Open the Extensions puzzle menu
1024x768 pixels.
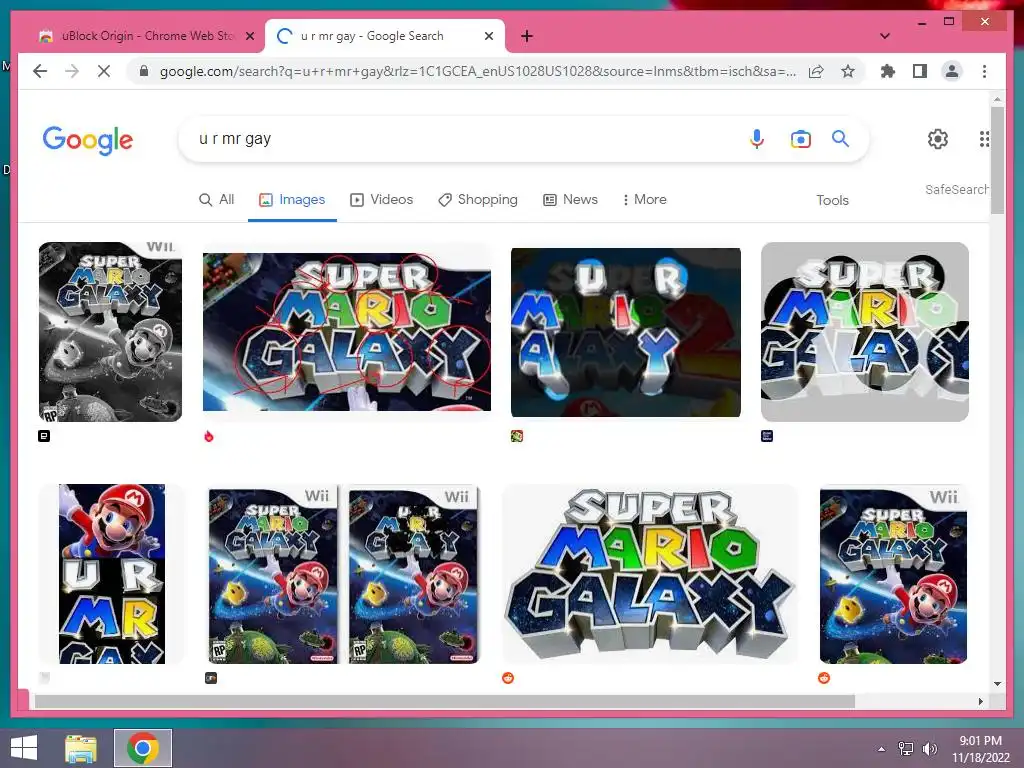tap(888, 71)
